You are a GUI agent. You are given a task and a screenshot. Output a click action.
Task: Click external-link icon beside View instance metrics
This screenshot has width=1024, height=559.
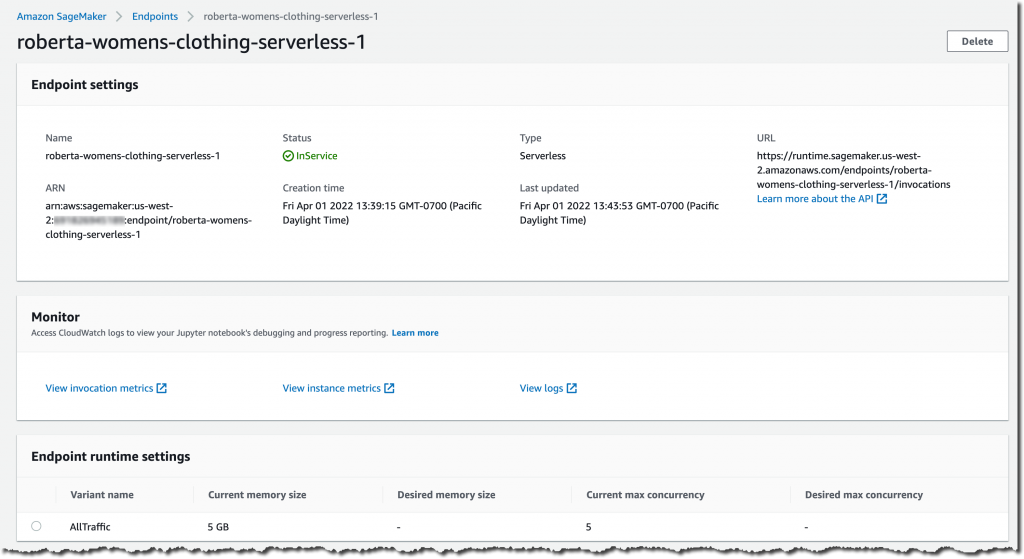pyautogui.click(x=390, y=388)
